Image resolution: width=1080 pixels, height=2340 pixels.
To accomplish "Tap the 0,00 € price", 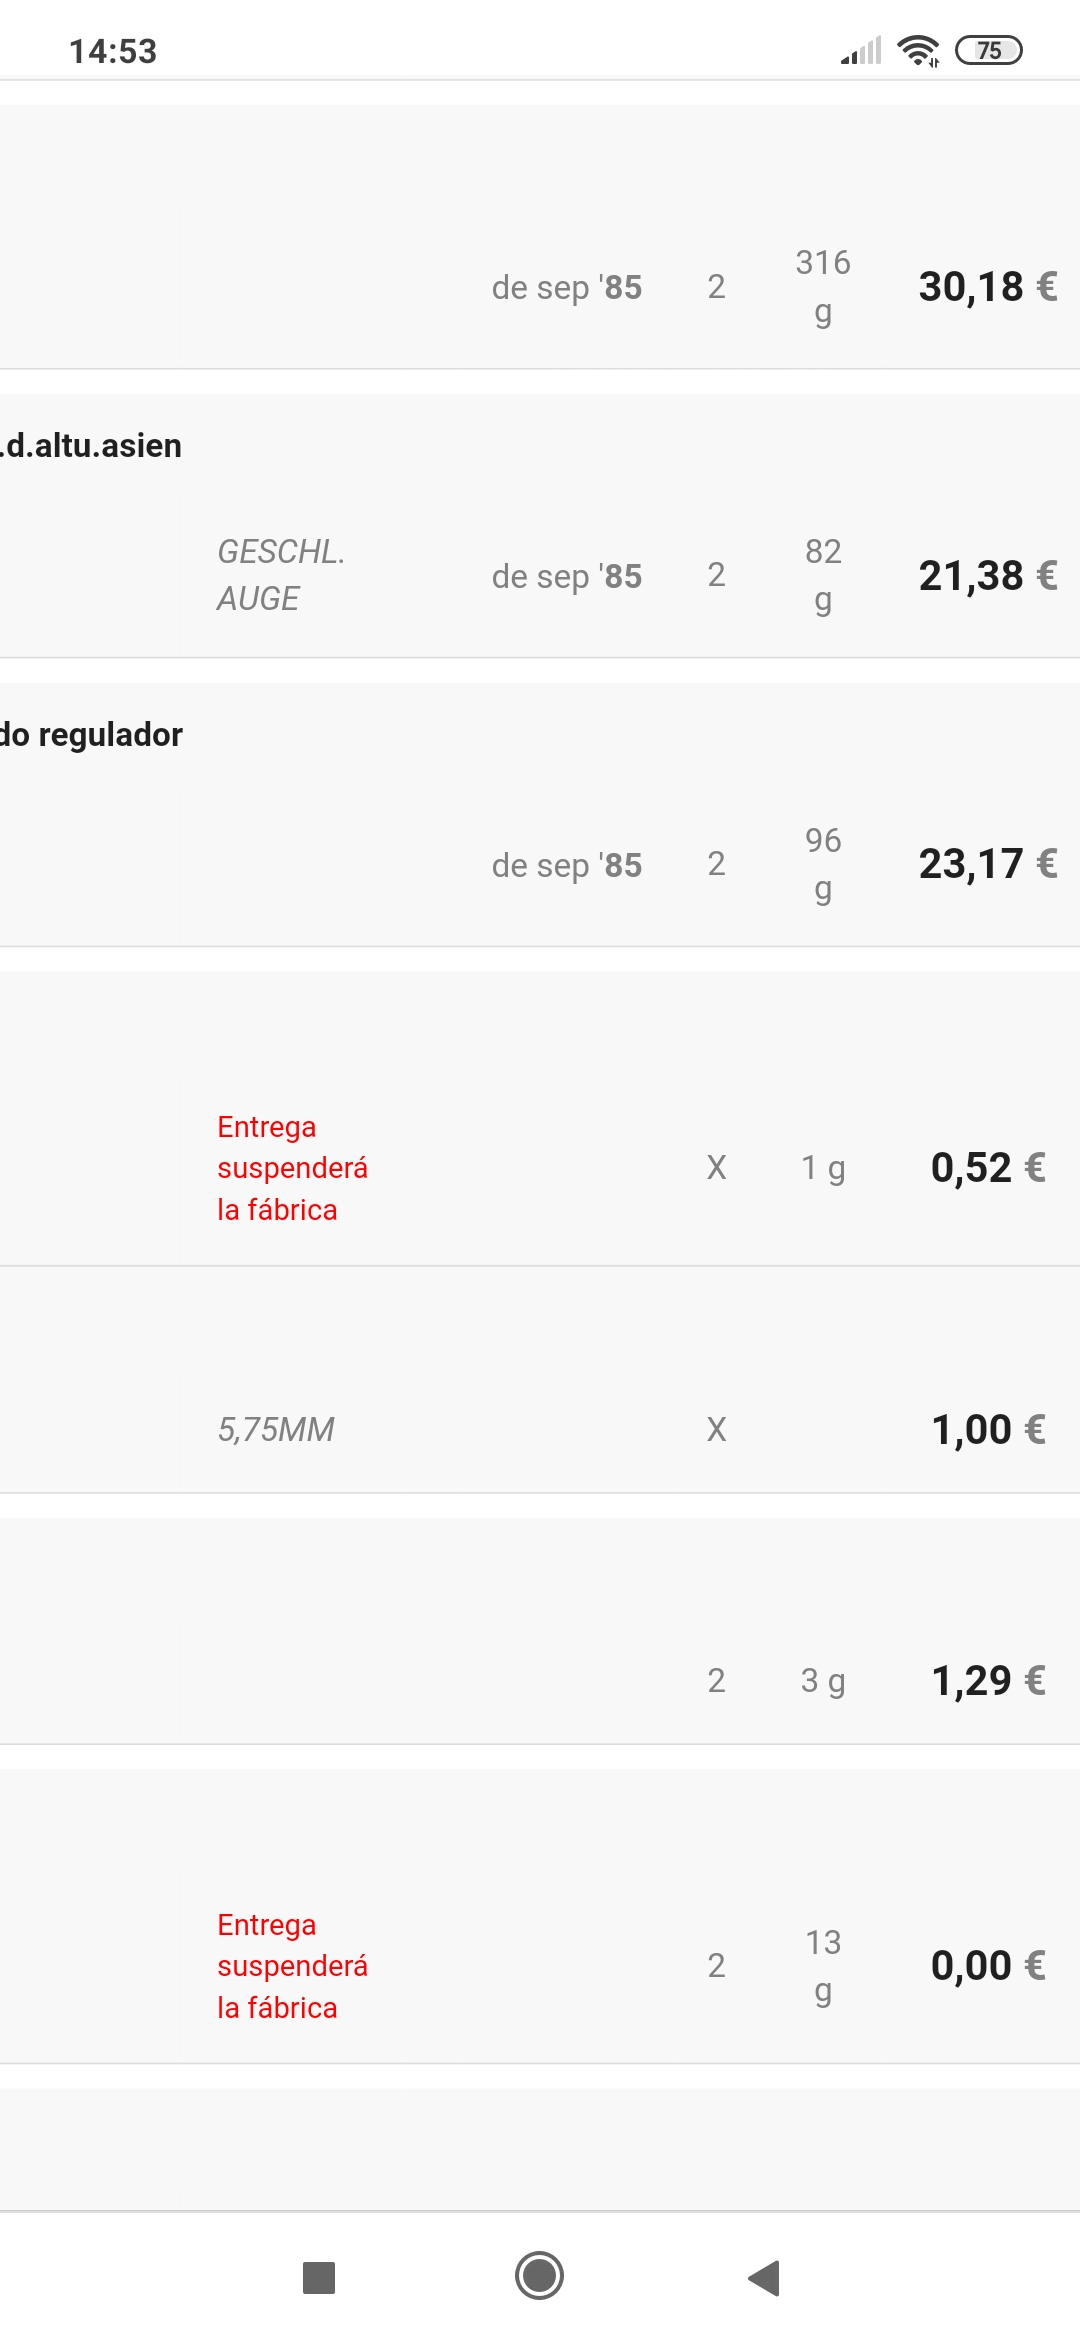I will (x=988, y=1966).
